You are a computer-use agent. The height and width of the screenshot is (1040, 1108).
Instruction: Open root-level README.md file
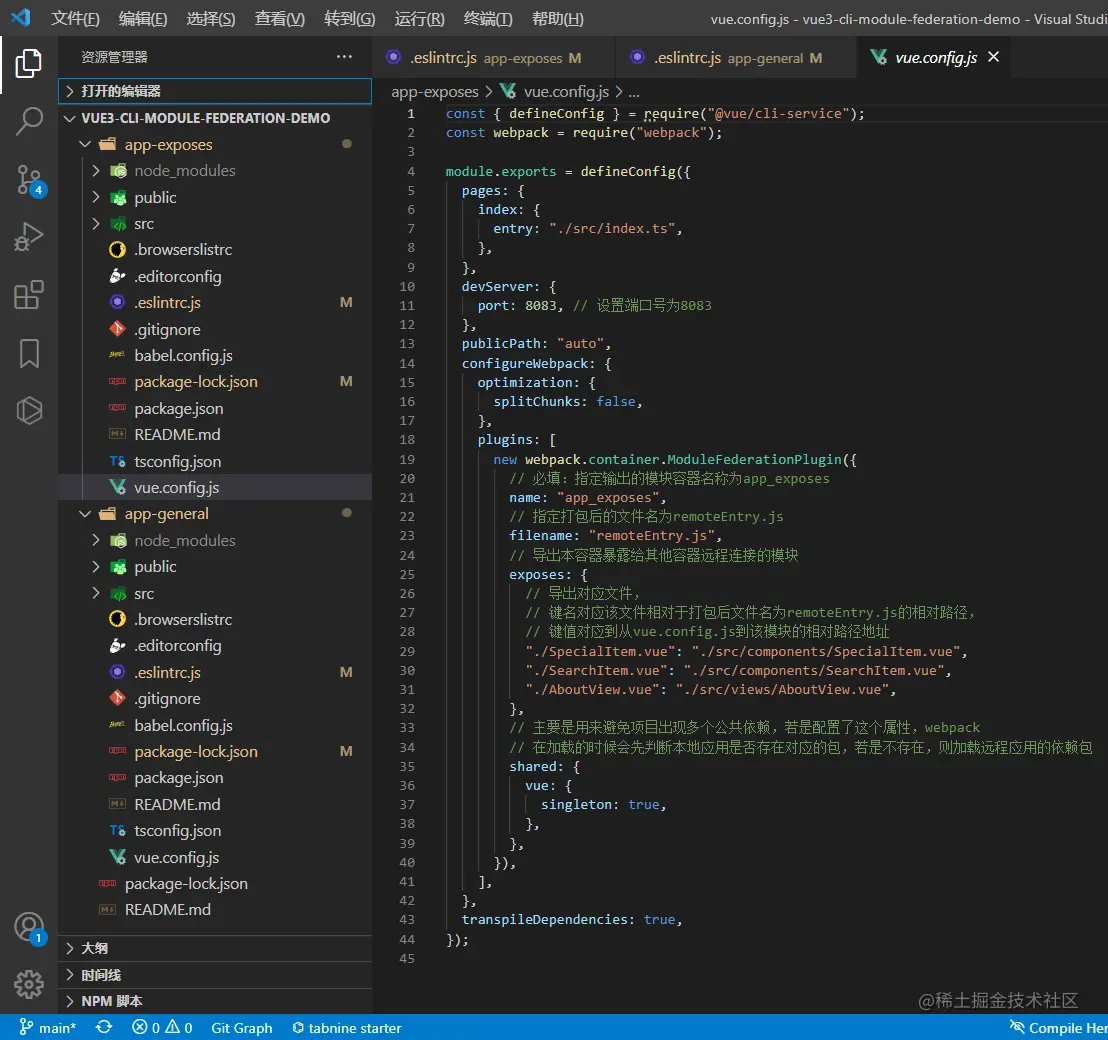215,910
